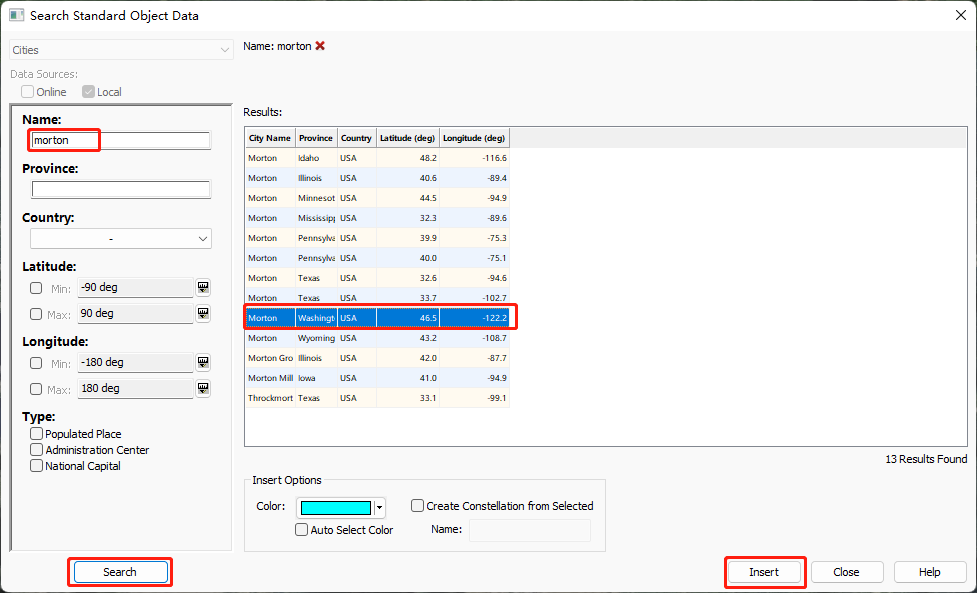
Task: Open unit options icon for Longitude Min
Action: [203, 362]
